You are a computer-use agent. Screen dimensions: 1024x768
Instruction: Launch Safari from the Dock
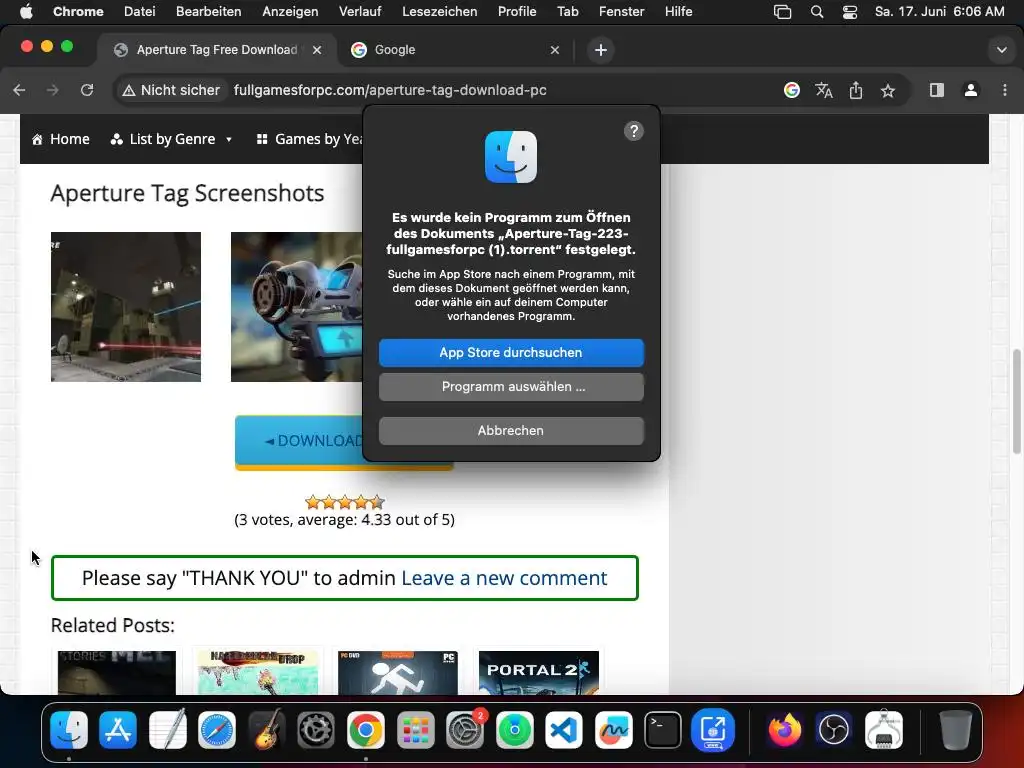[x=217, y=729]
